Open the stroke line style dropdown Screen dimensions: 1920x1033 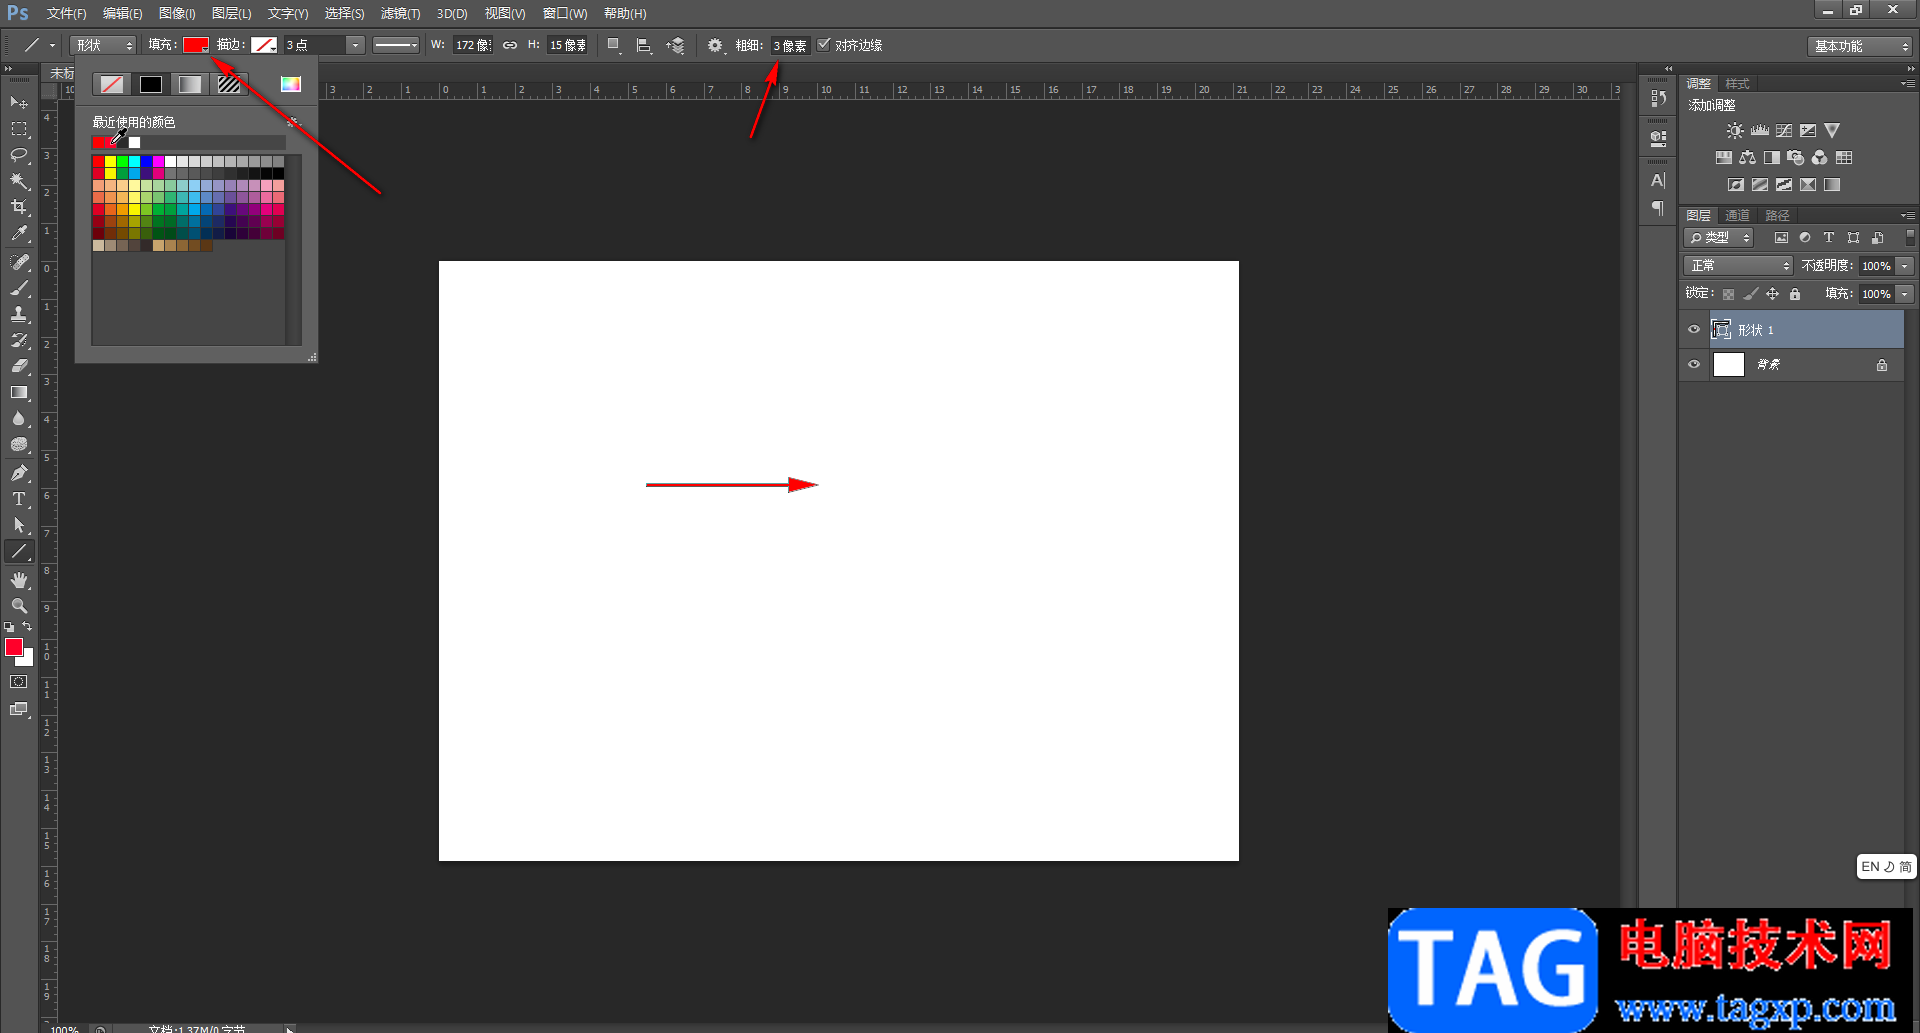(396, 45)
